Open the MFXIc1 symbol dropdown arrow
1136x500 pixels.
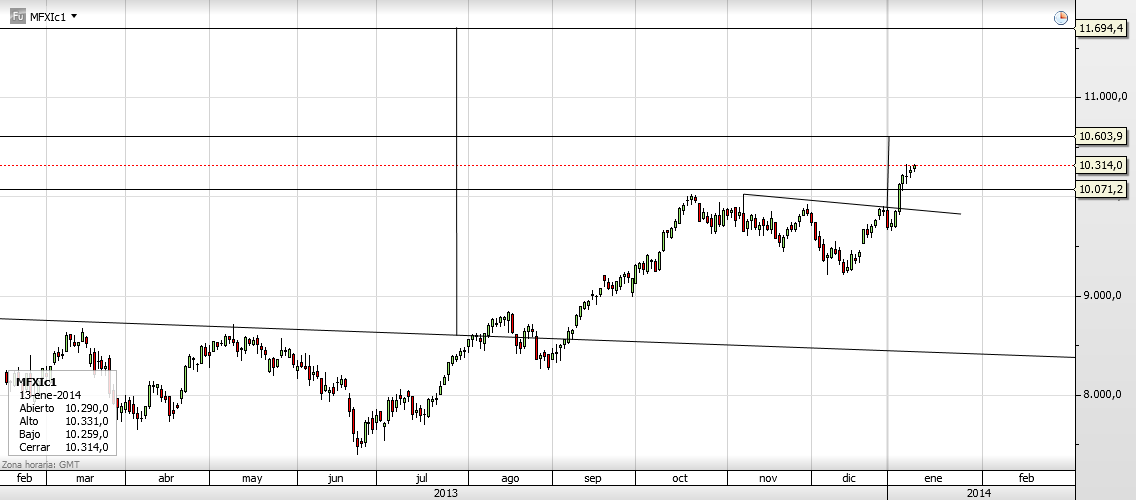(x=75, y=17)
